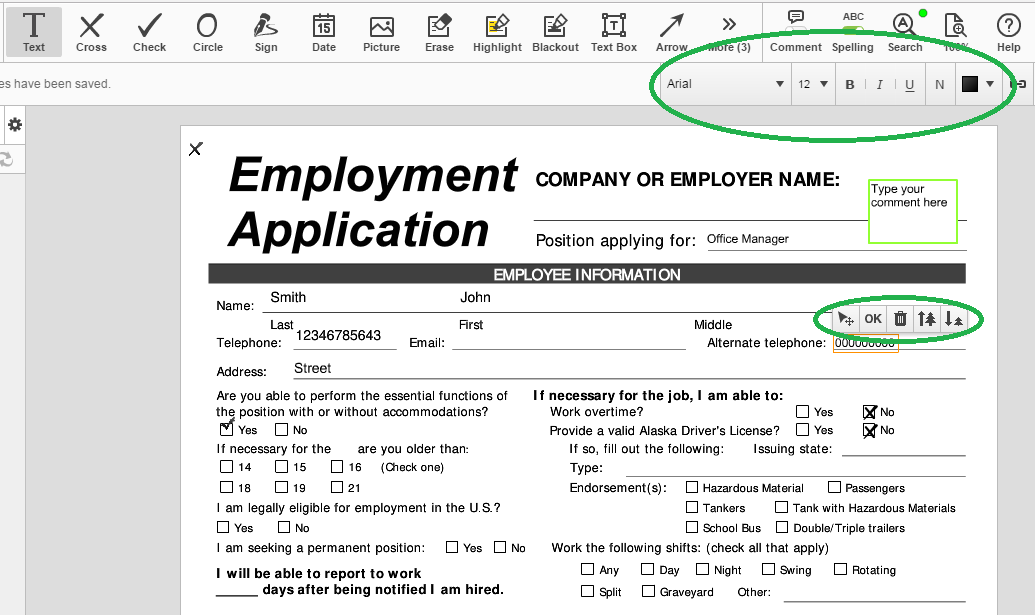Expand the text color dropdown arrow
1035x615 pixels.
[989, 84]
